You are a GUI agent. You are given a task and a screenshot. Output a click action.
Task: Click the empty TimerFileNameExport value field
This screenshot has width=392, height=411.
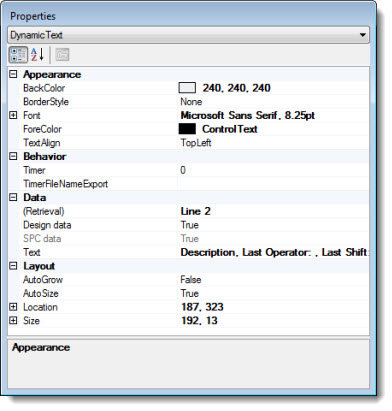coord(273,184)
